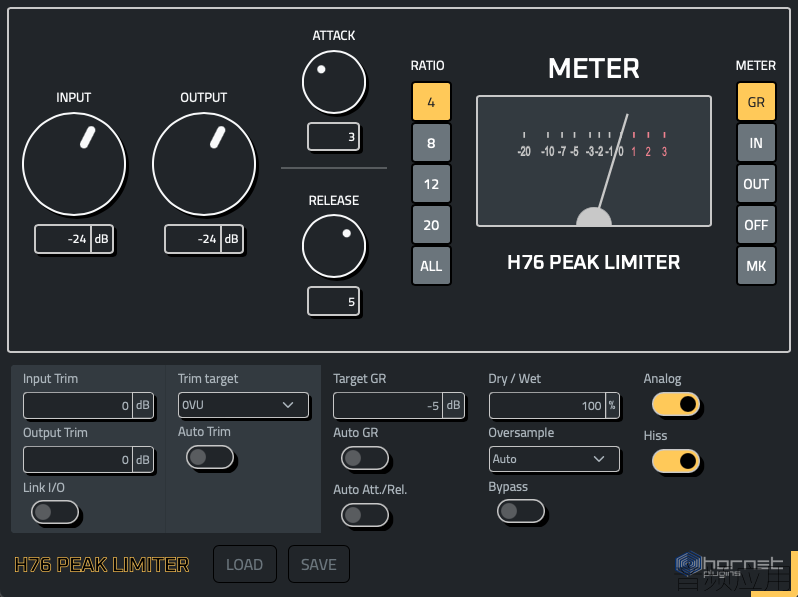This screenshot has height=597, width=798.
Task: Click the LOAD preset button
Action: tap(245, 564)
